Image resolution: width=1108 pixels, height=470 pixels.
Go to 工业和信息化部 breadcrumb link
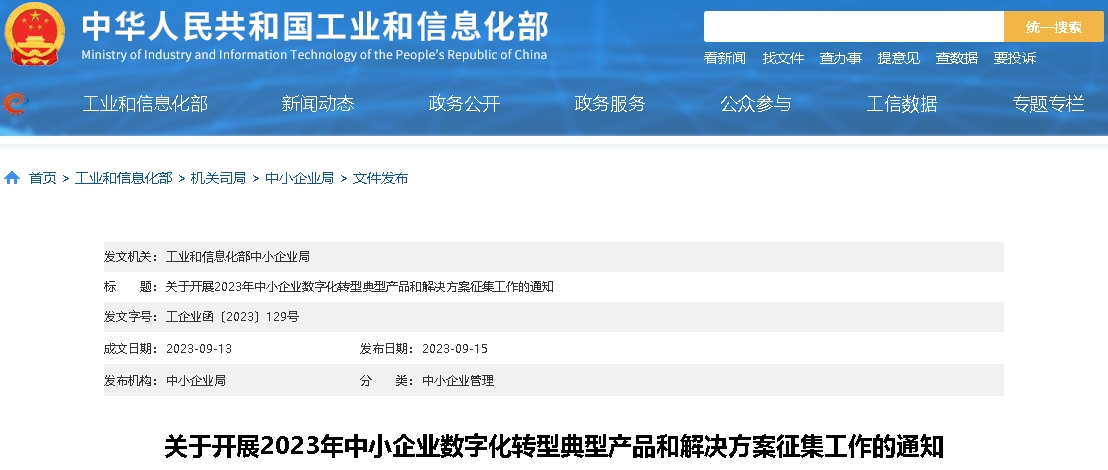point(124,178)
